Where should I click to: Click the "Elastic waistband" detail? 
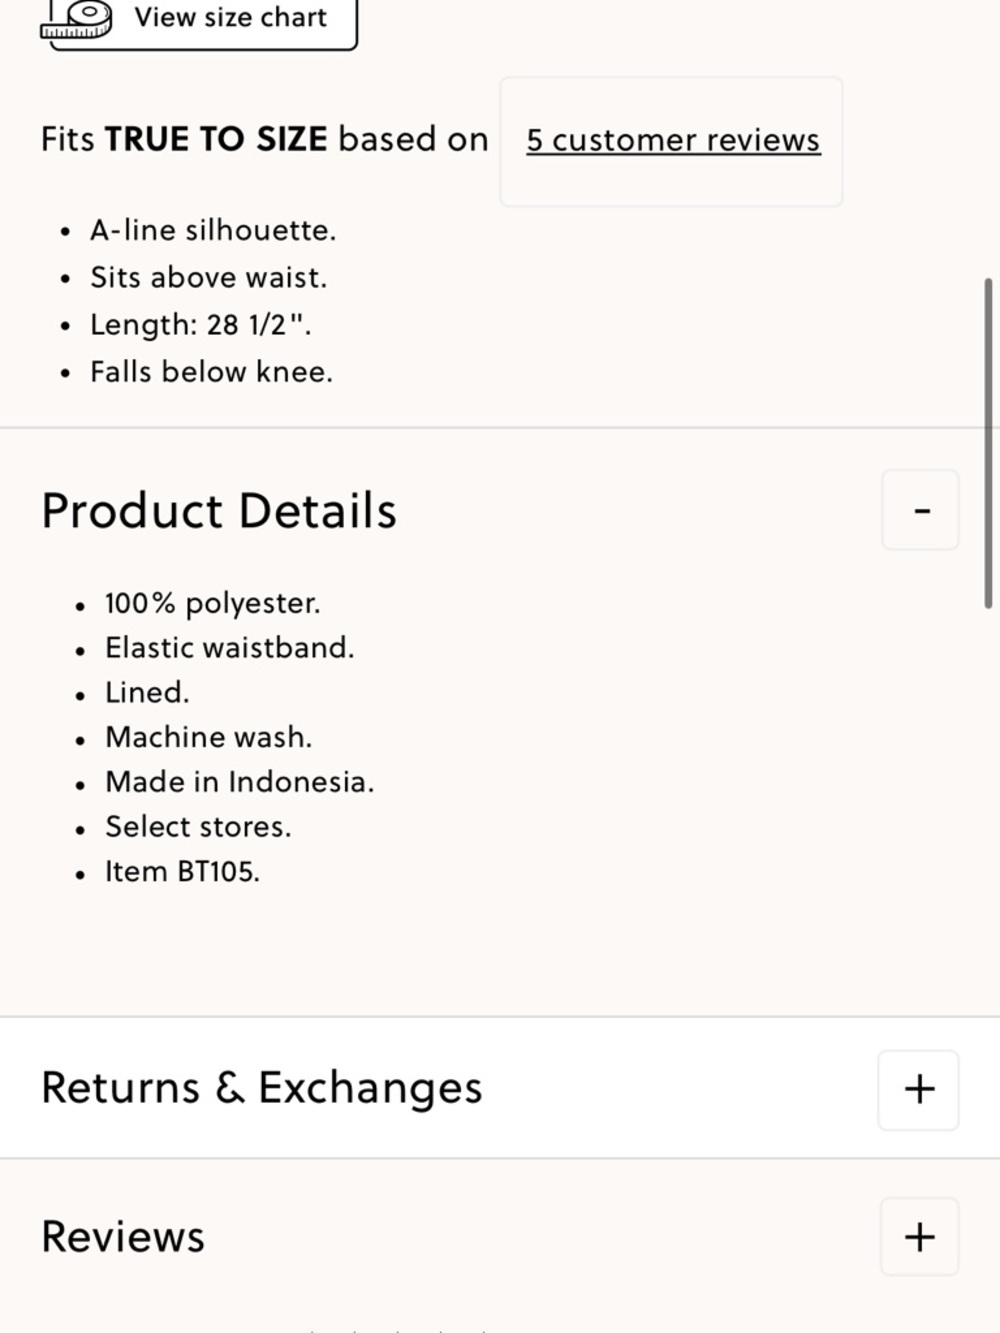[229, 648]
